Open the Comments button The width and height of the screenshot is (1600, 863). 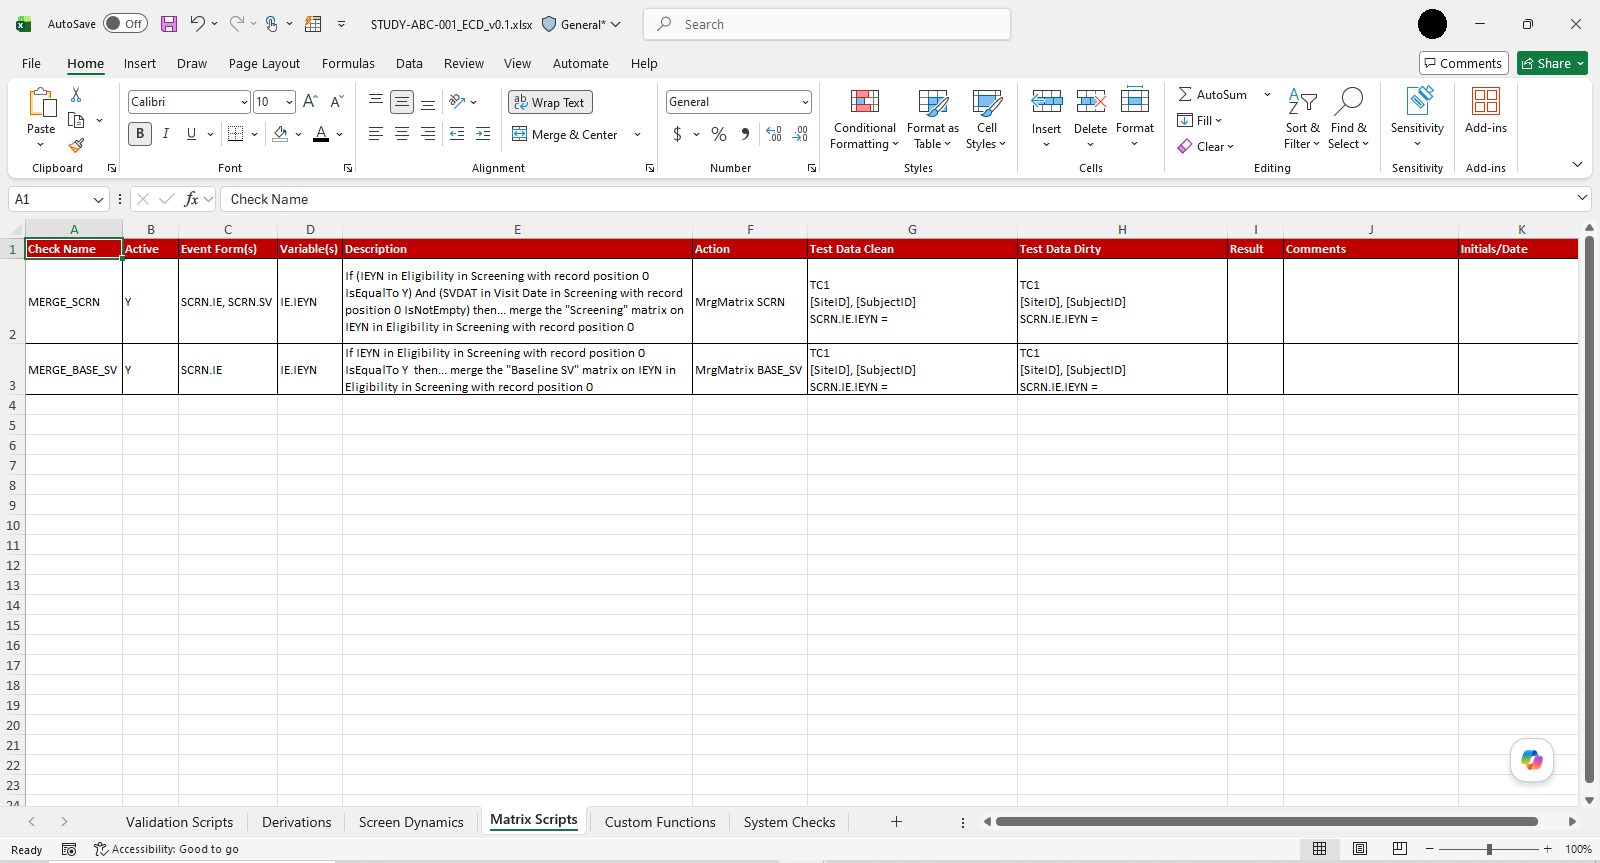tap(1462, 63)
